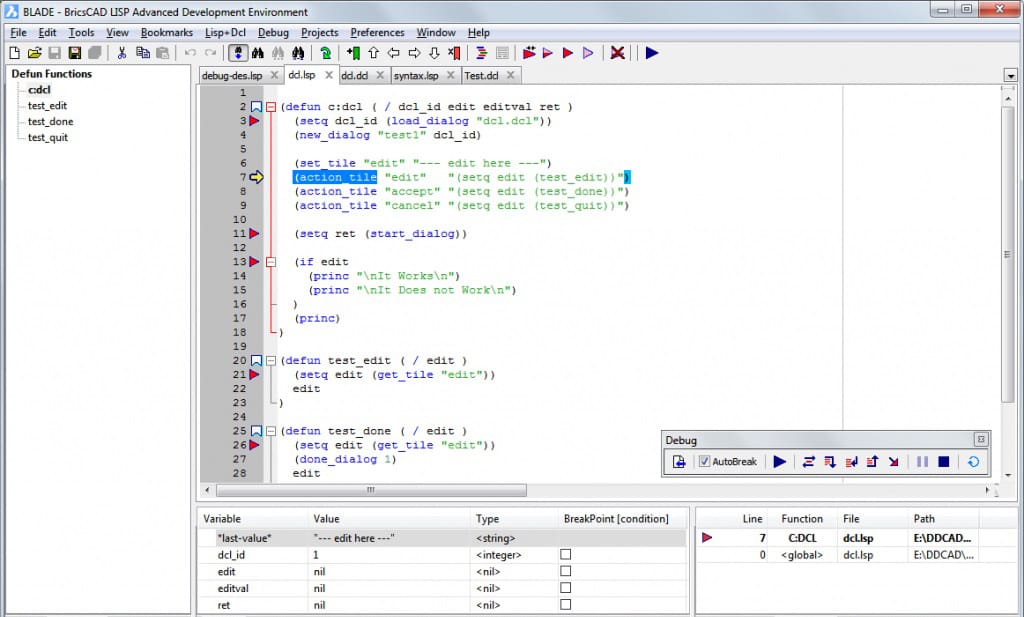Switch to the syntax.lsp tab
1024x617 pixels.
[x=416, y=76]
